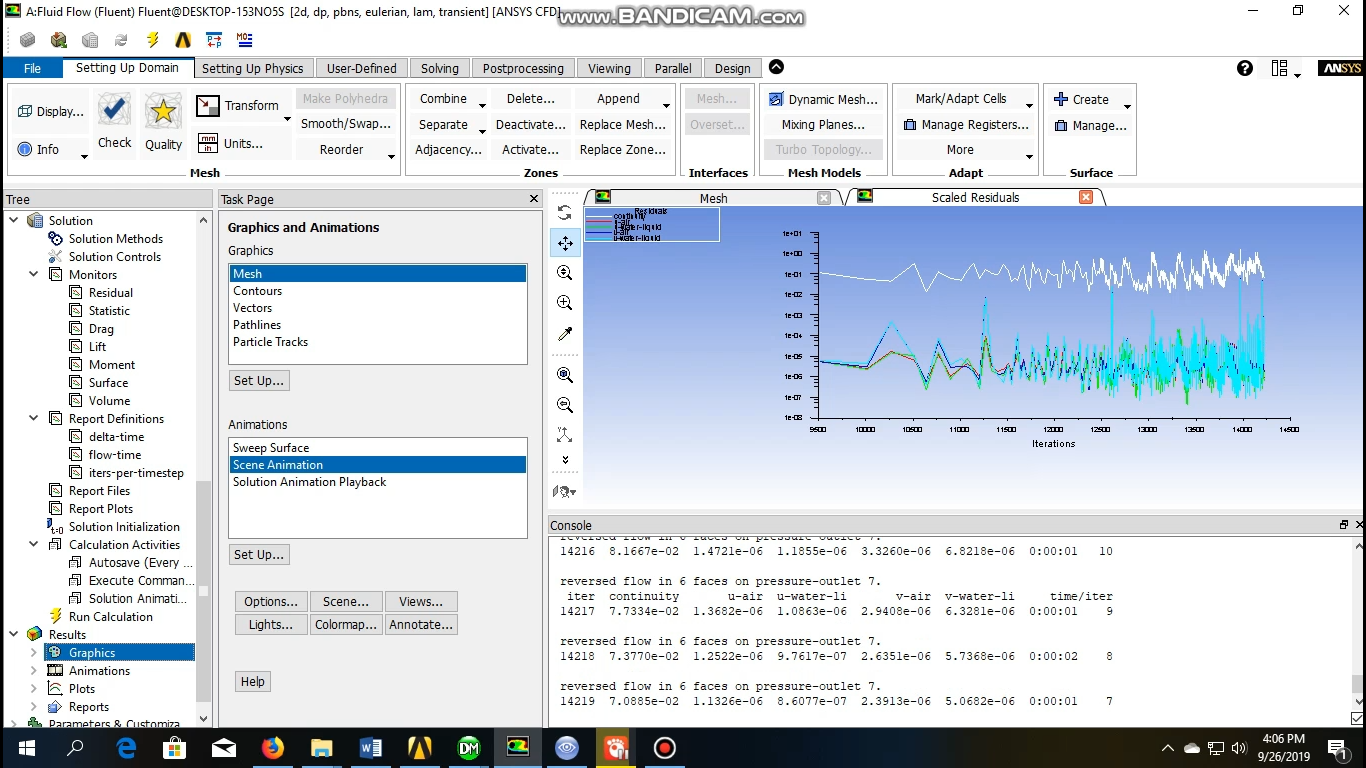Switch to the Solving tab
Screen dimensions: 1366x768
[439, 68]
